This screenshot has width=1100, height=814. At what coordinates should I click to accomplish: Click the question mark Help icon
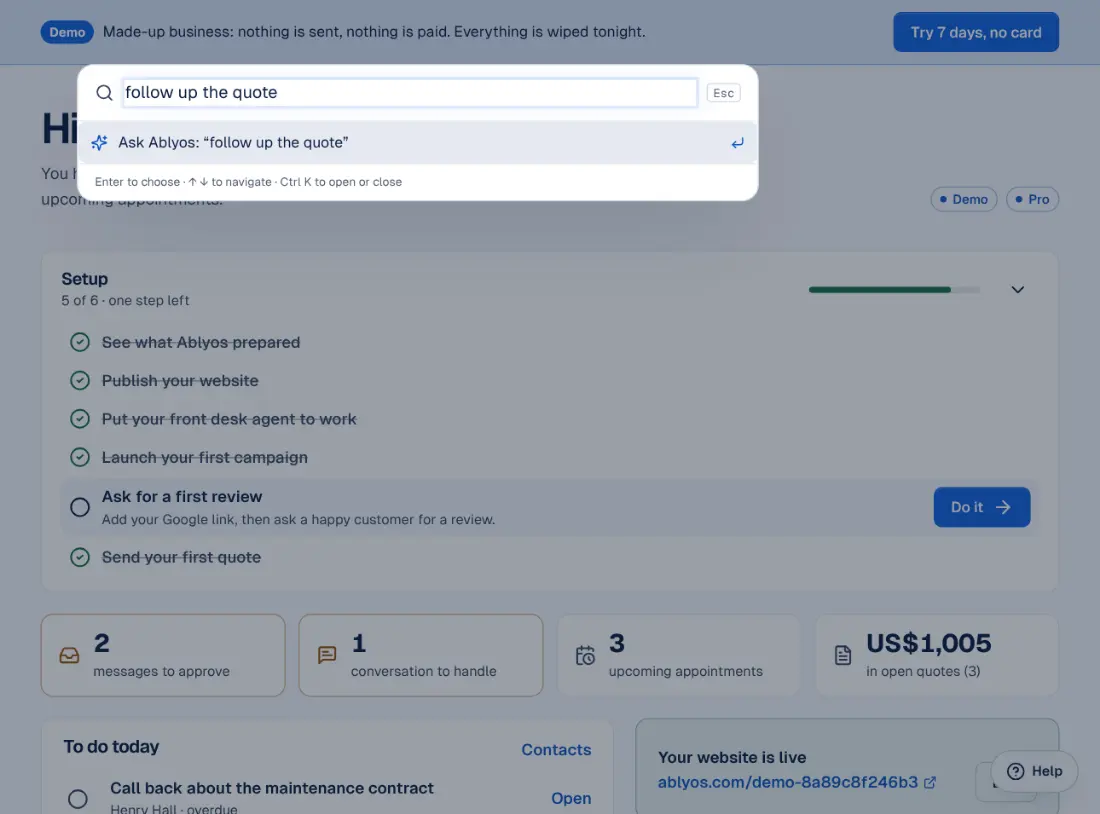[1015, 771]
